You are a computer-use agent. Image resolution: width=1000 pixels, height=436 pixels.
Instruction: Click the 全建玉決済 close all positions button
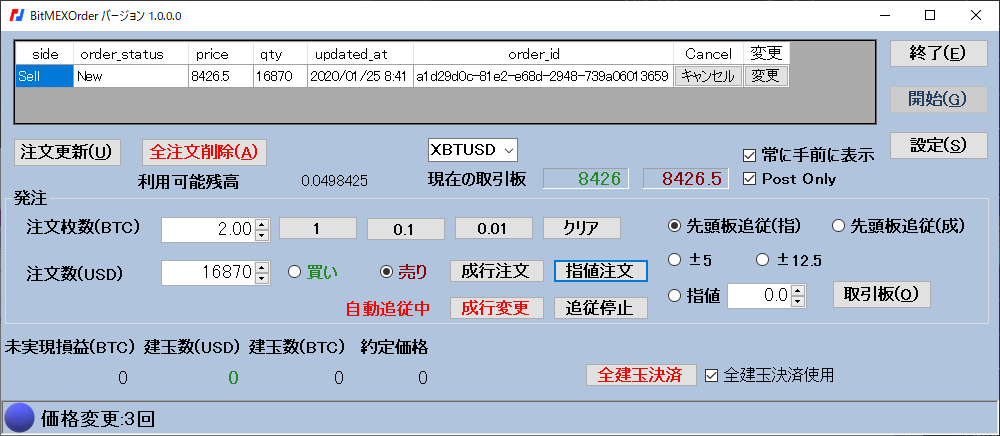642,374
